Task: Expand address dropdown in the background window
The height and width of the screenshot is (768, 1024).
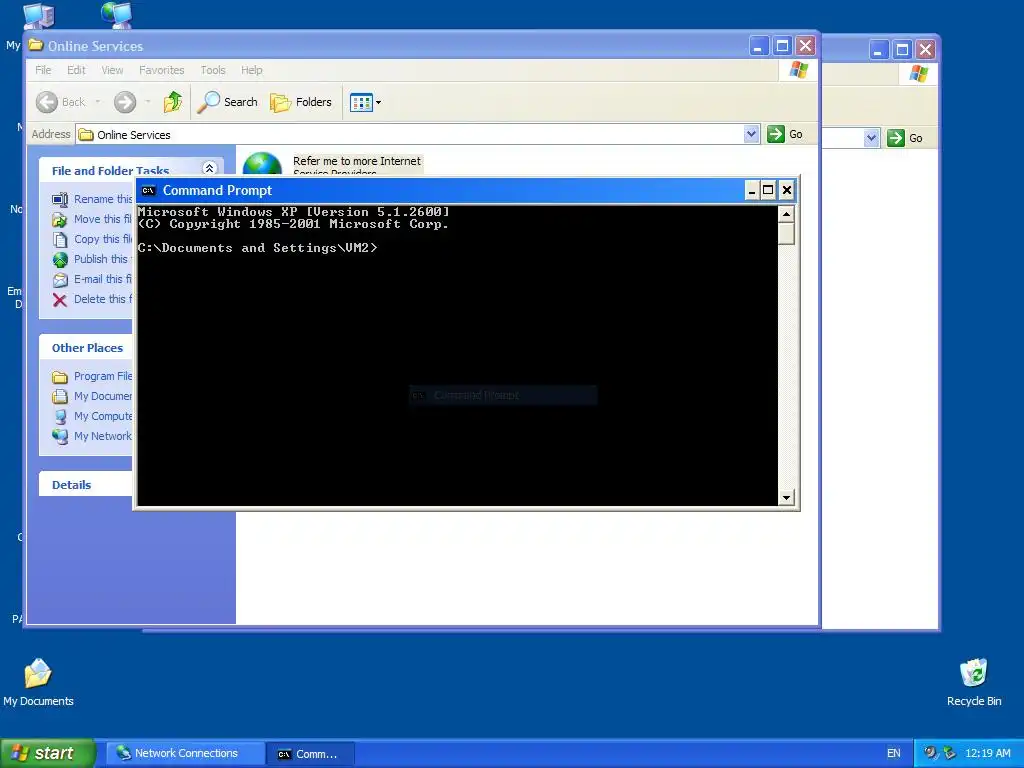Action: [871, 138]
